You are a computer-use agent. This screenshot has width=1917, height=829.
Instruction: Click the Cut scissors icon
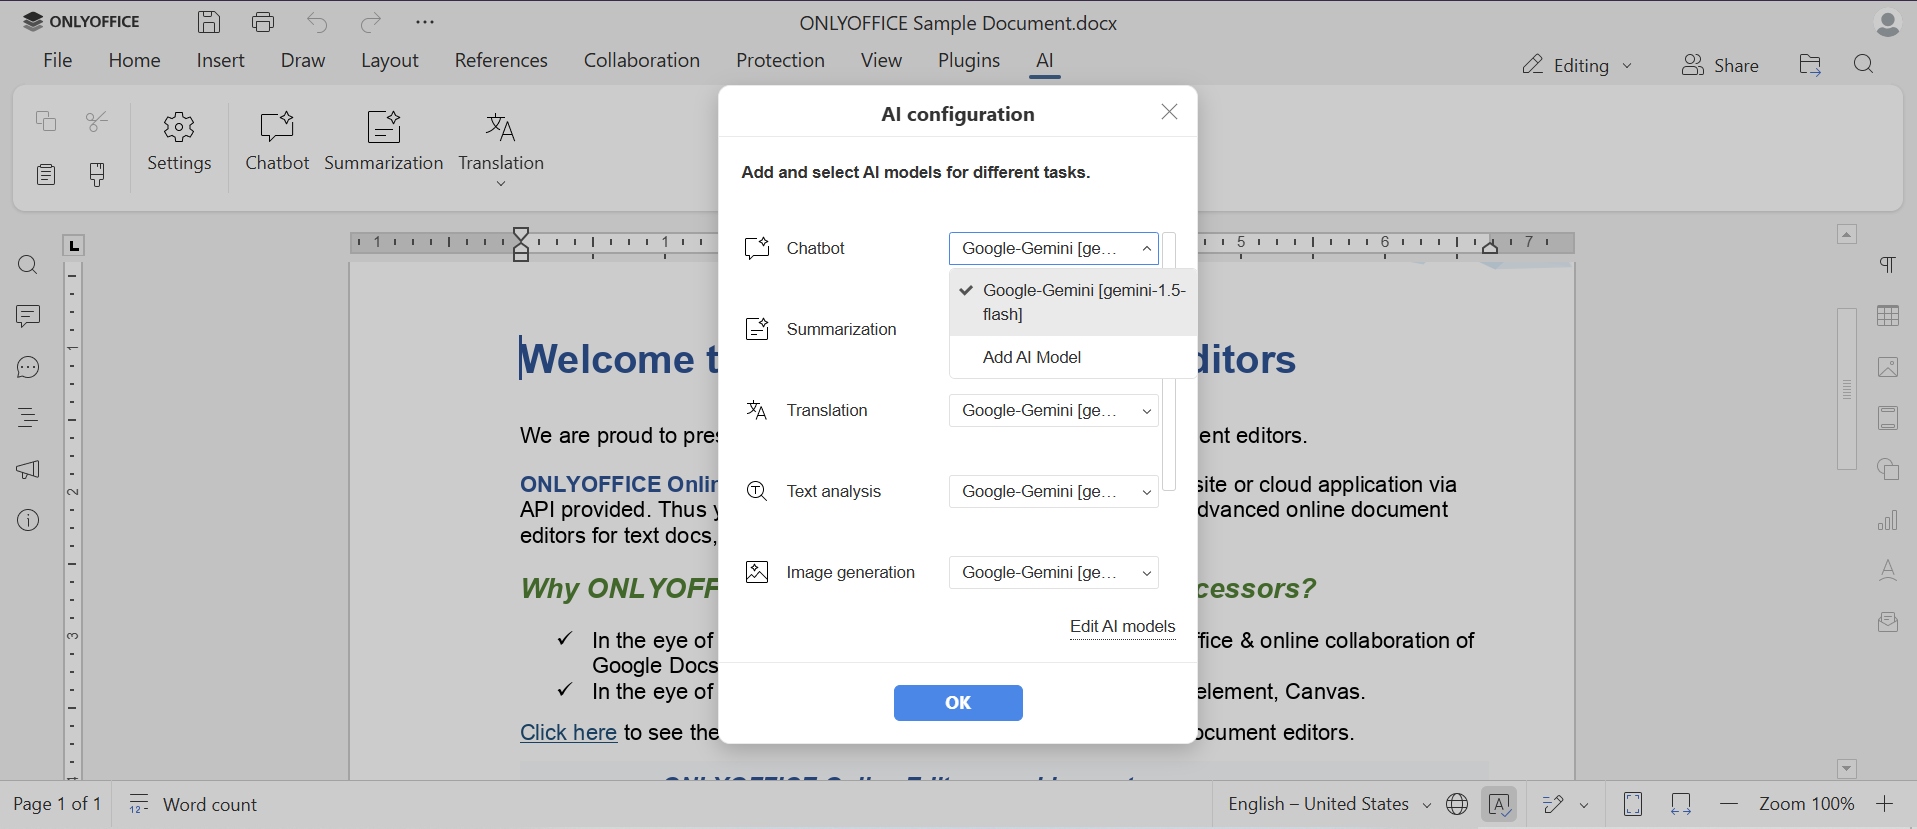pyautogui.click(x=97, y=121)
